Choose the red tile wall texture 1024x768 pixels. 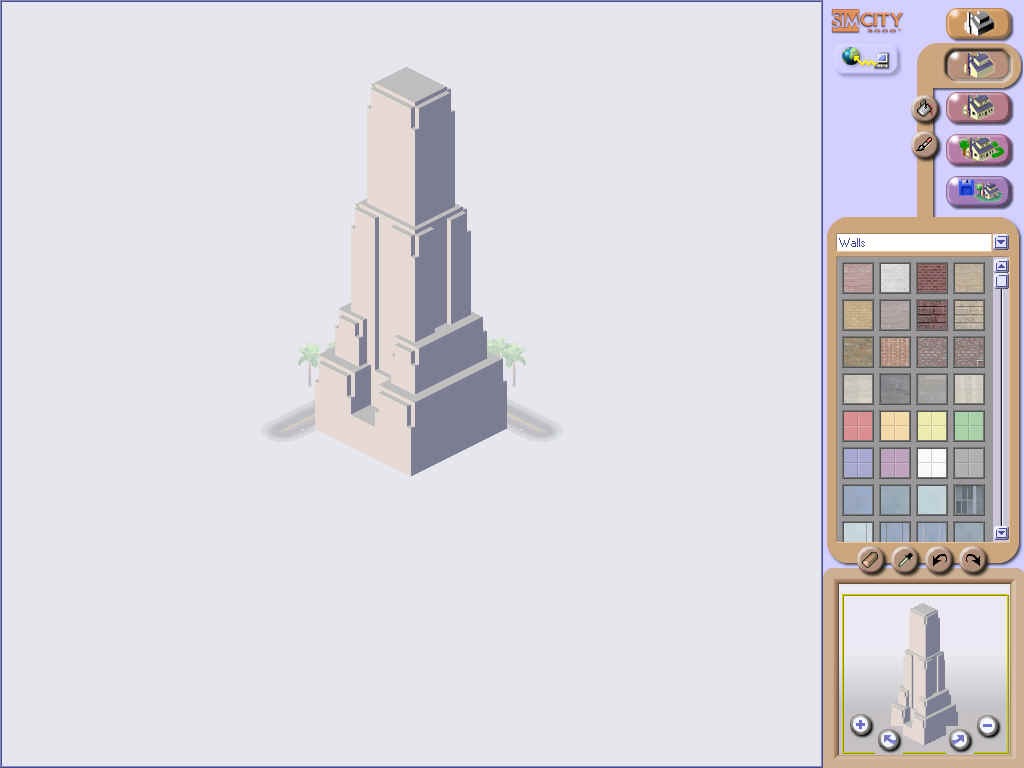point(857,426)
